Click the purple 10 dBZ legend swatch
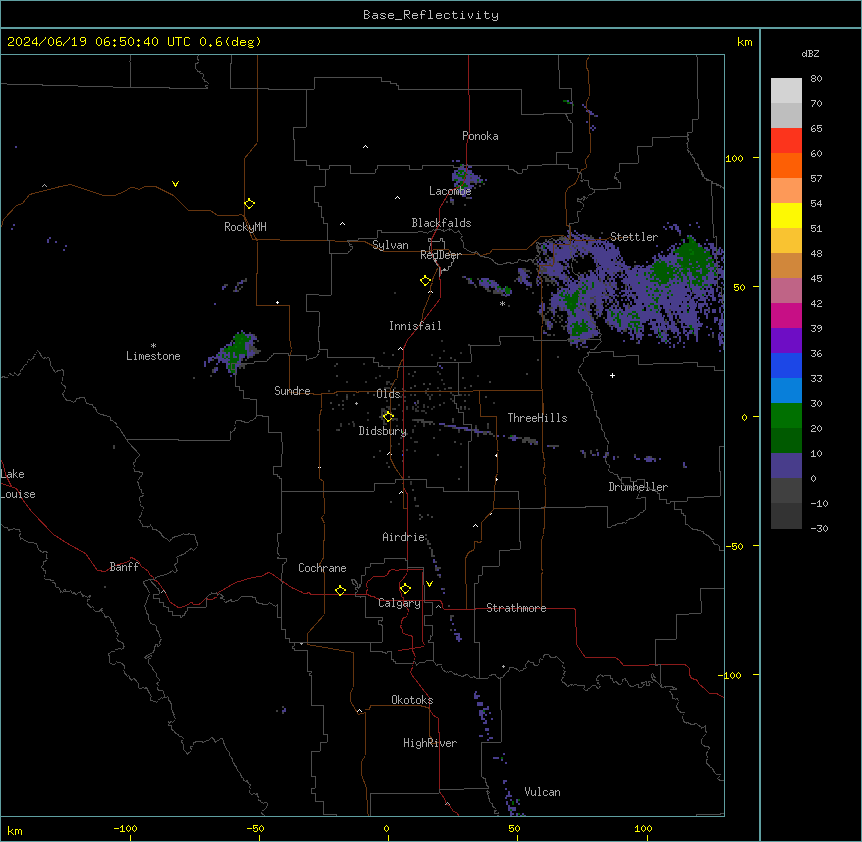 pos(786,466)
